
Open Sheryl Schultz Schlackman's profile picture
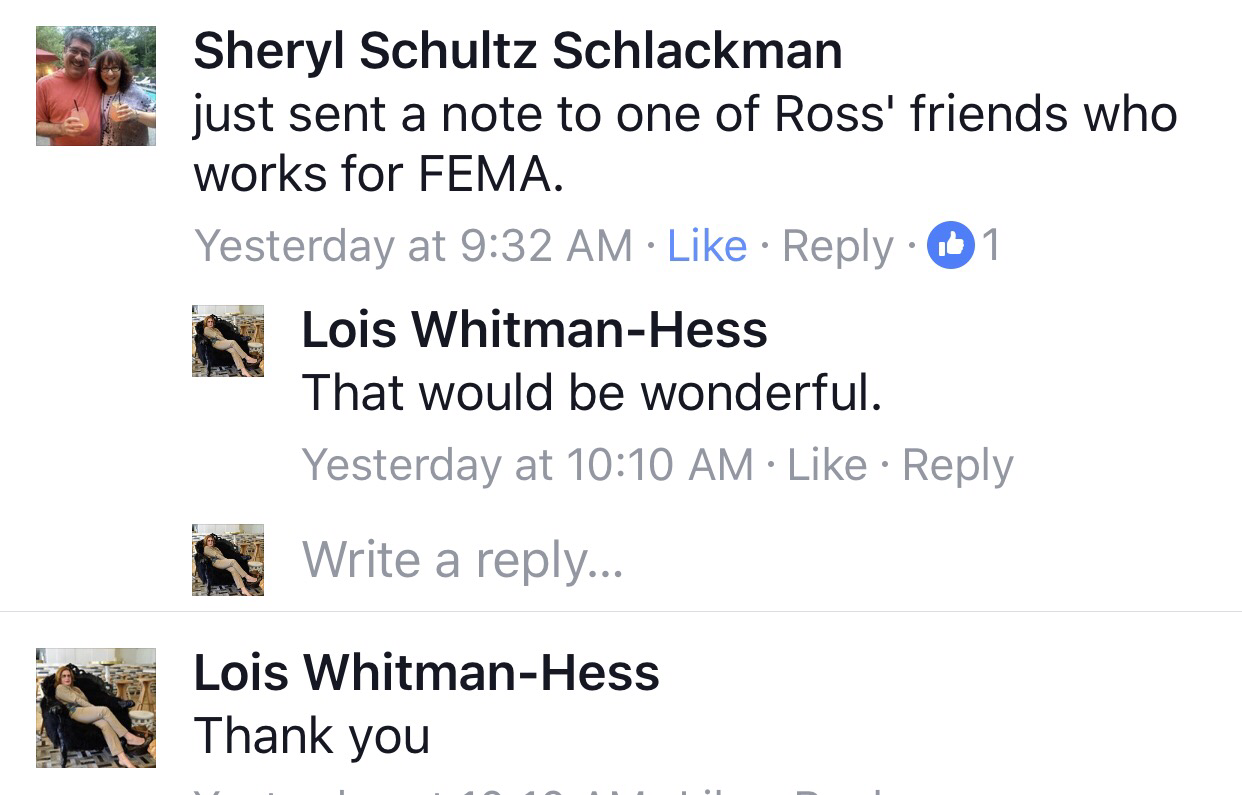pyautogui.click(x=96, y=86)
